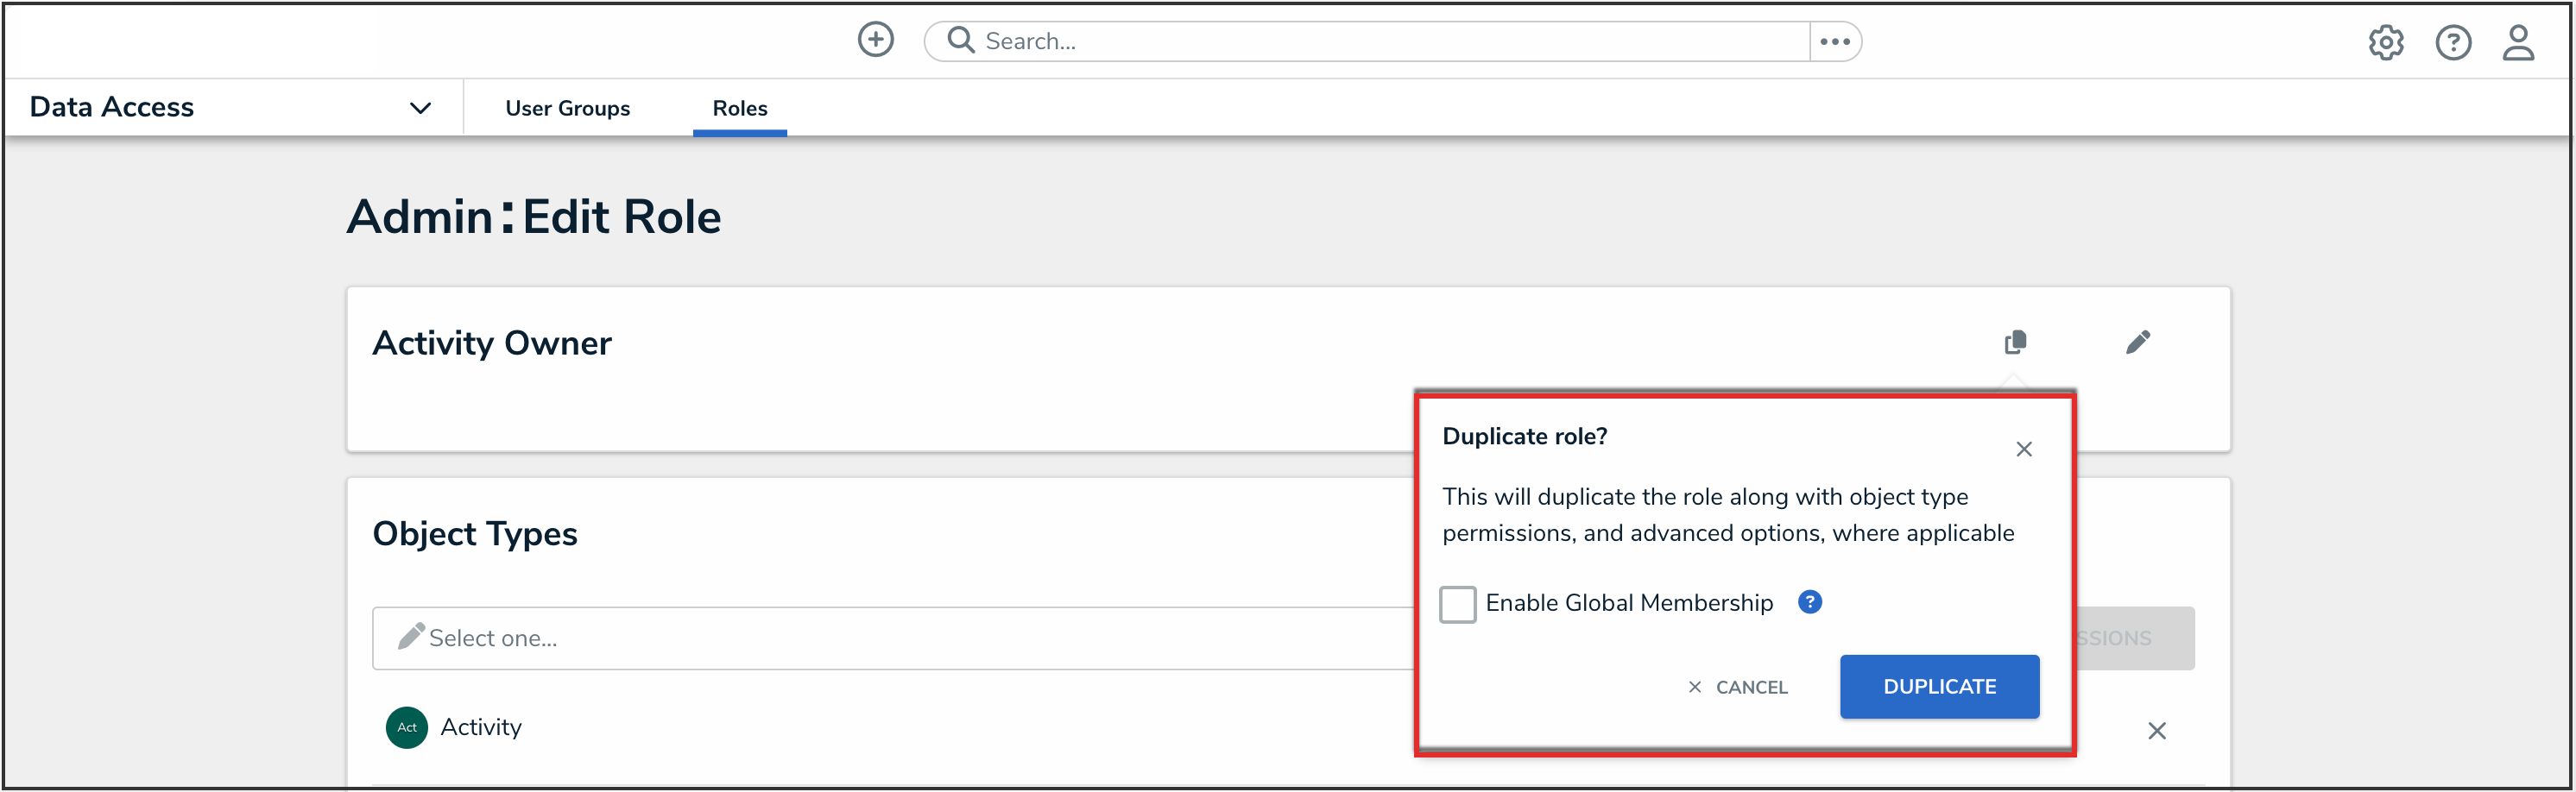
Task: Select the Activity object type row
Action: coord(480,727)
